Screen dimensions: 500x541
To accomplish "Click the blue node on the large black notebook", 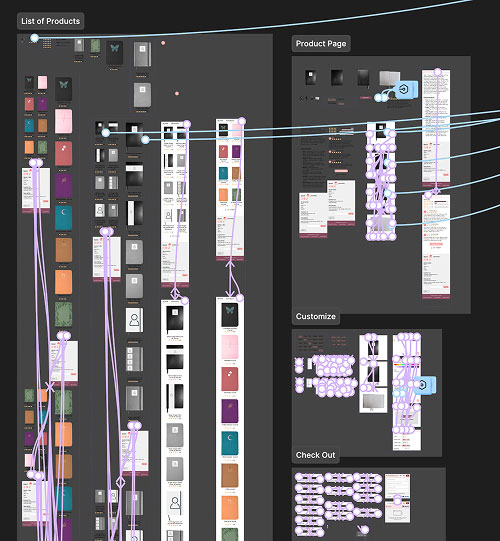I will pos(145,140).
